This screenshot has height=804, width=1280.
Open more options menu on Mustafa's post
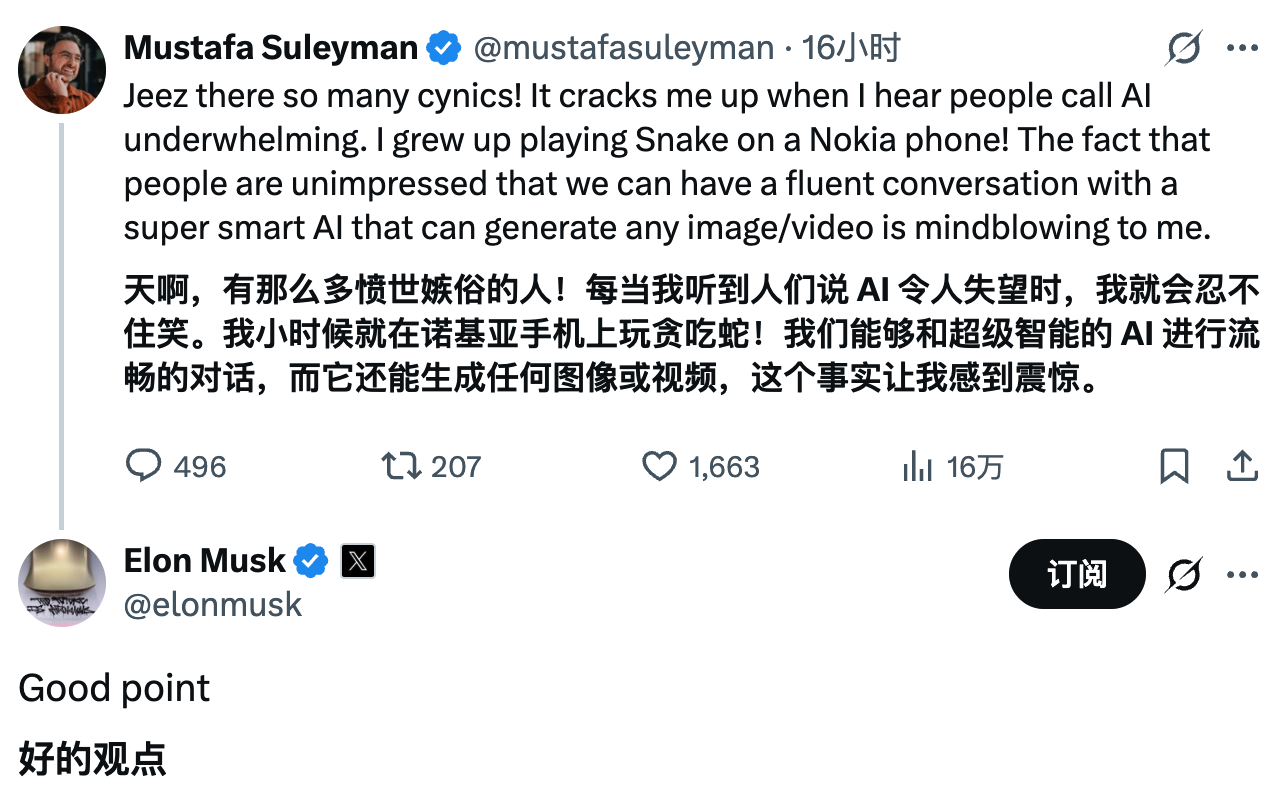click(1241, 48)
